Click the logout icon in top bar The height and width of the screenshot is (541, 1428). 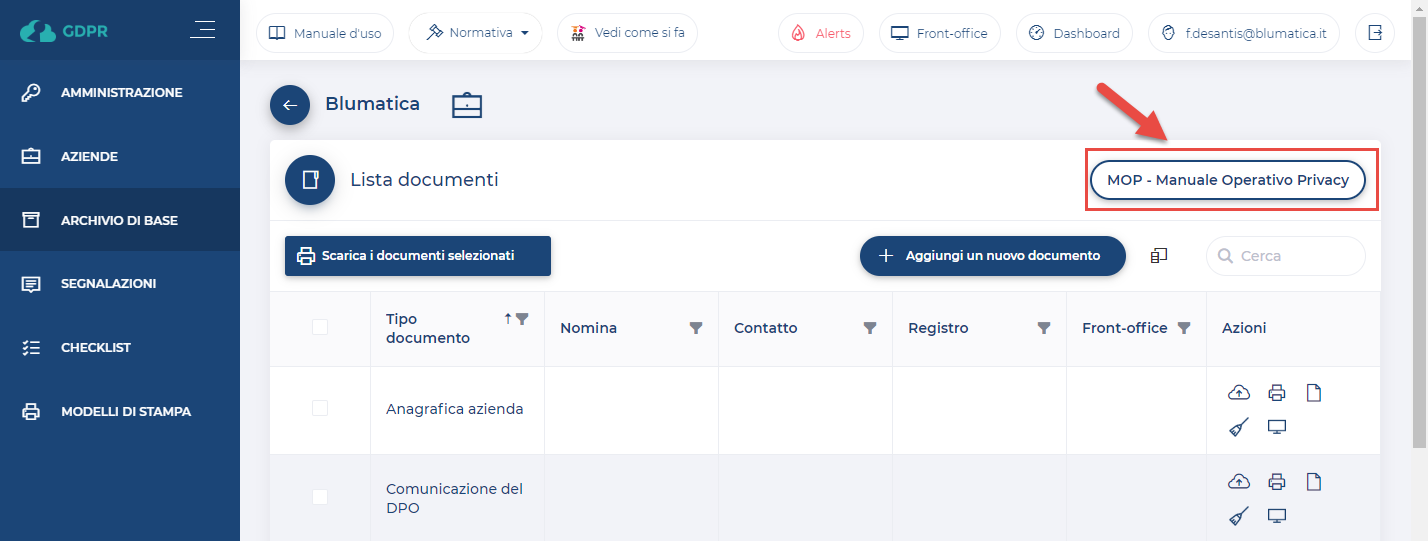(x=1375, y=33)
